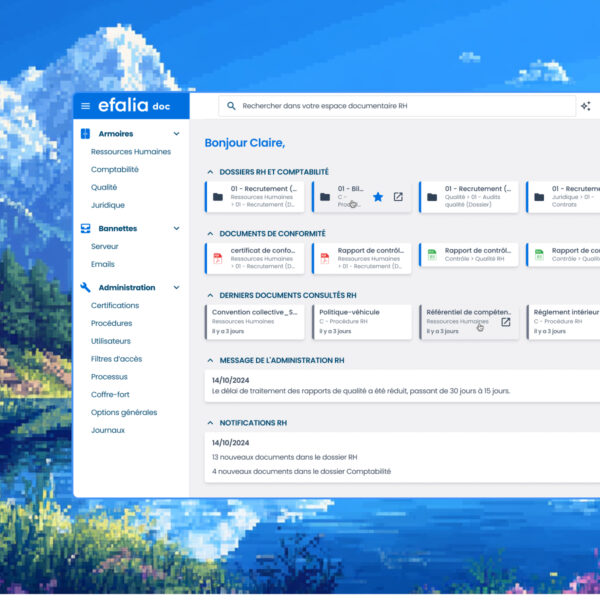Open Comptabilité armoire
The height and width of the screenshot is (600, 600).
tap(115, 170)
